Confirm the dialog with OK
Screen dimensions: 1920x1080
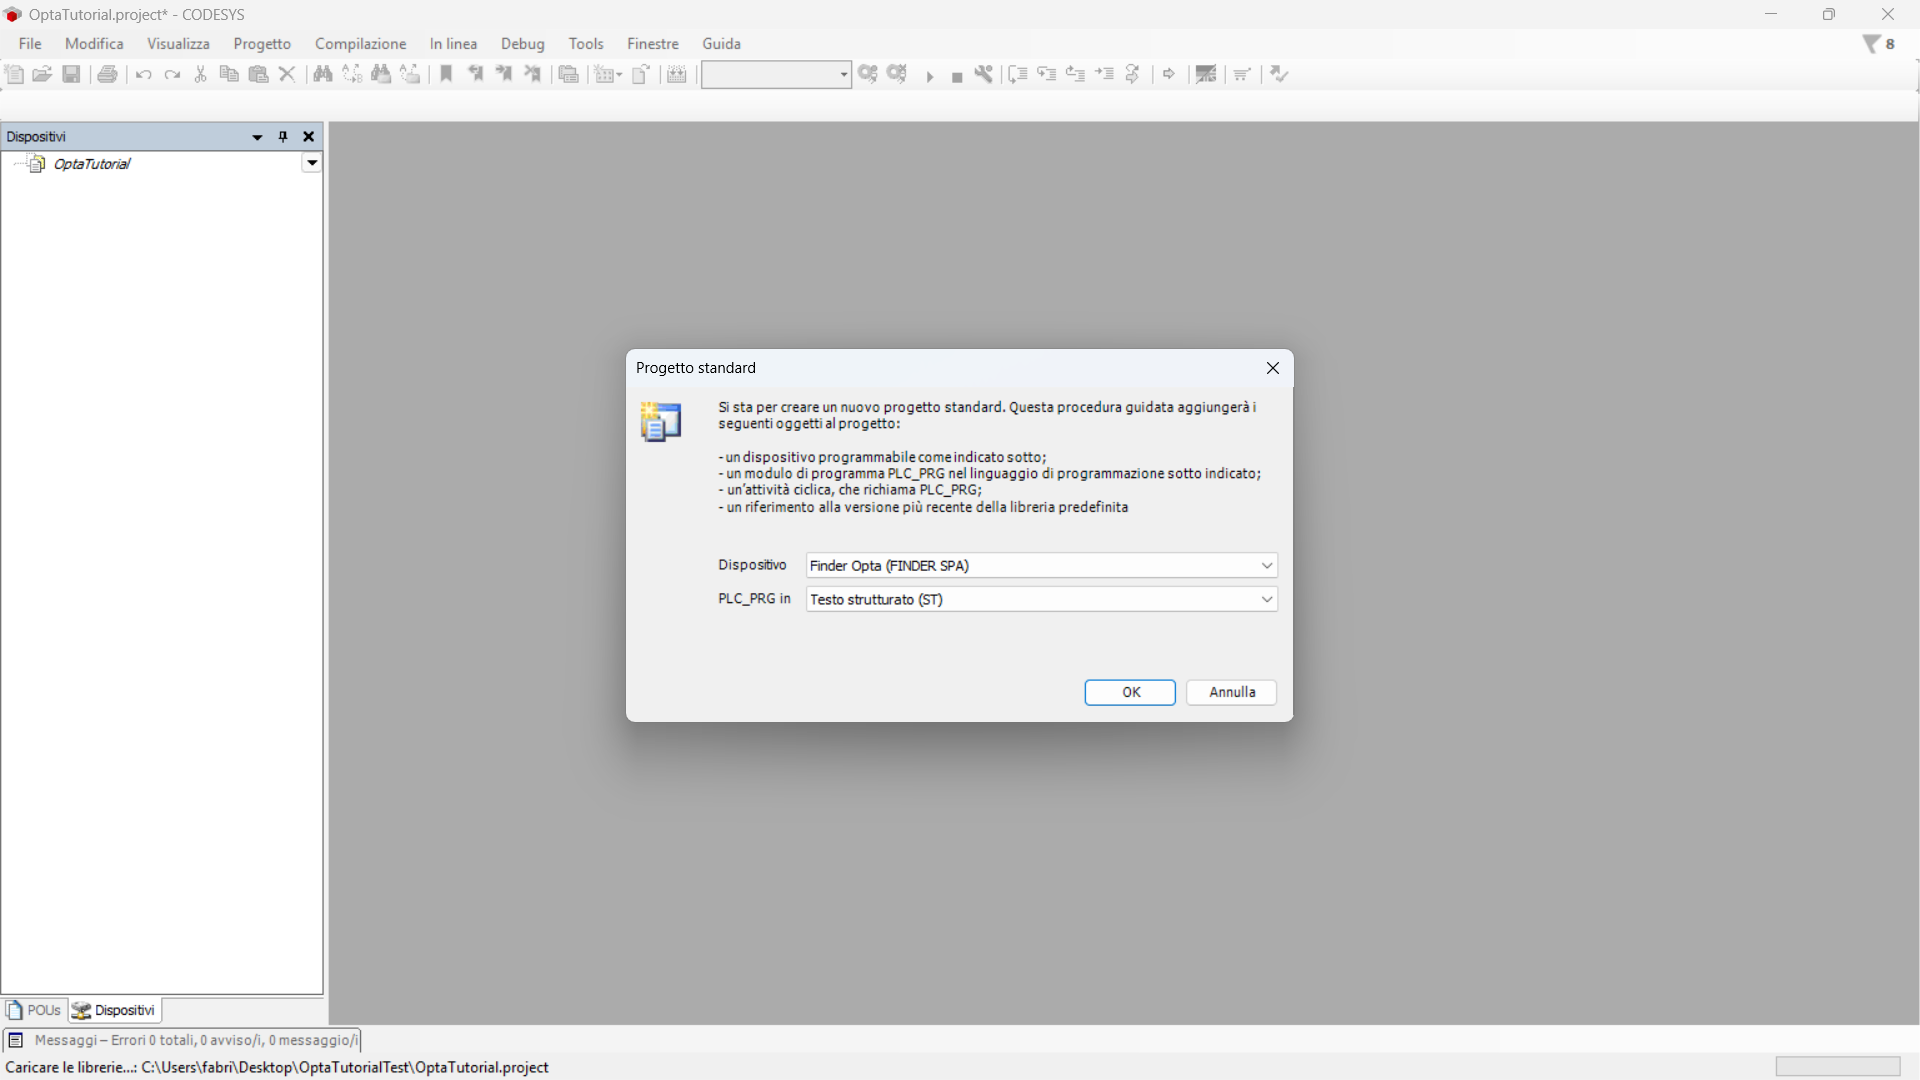click(1130, 692)
